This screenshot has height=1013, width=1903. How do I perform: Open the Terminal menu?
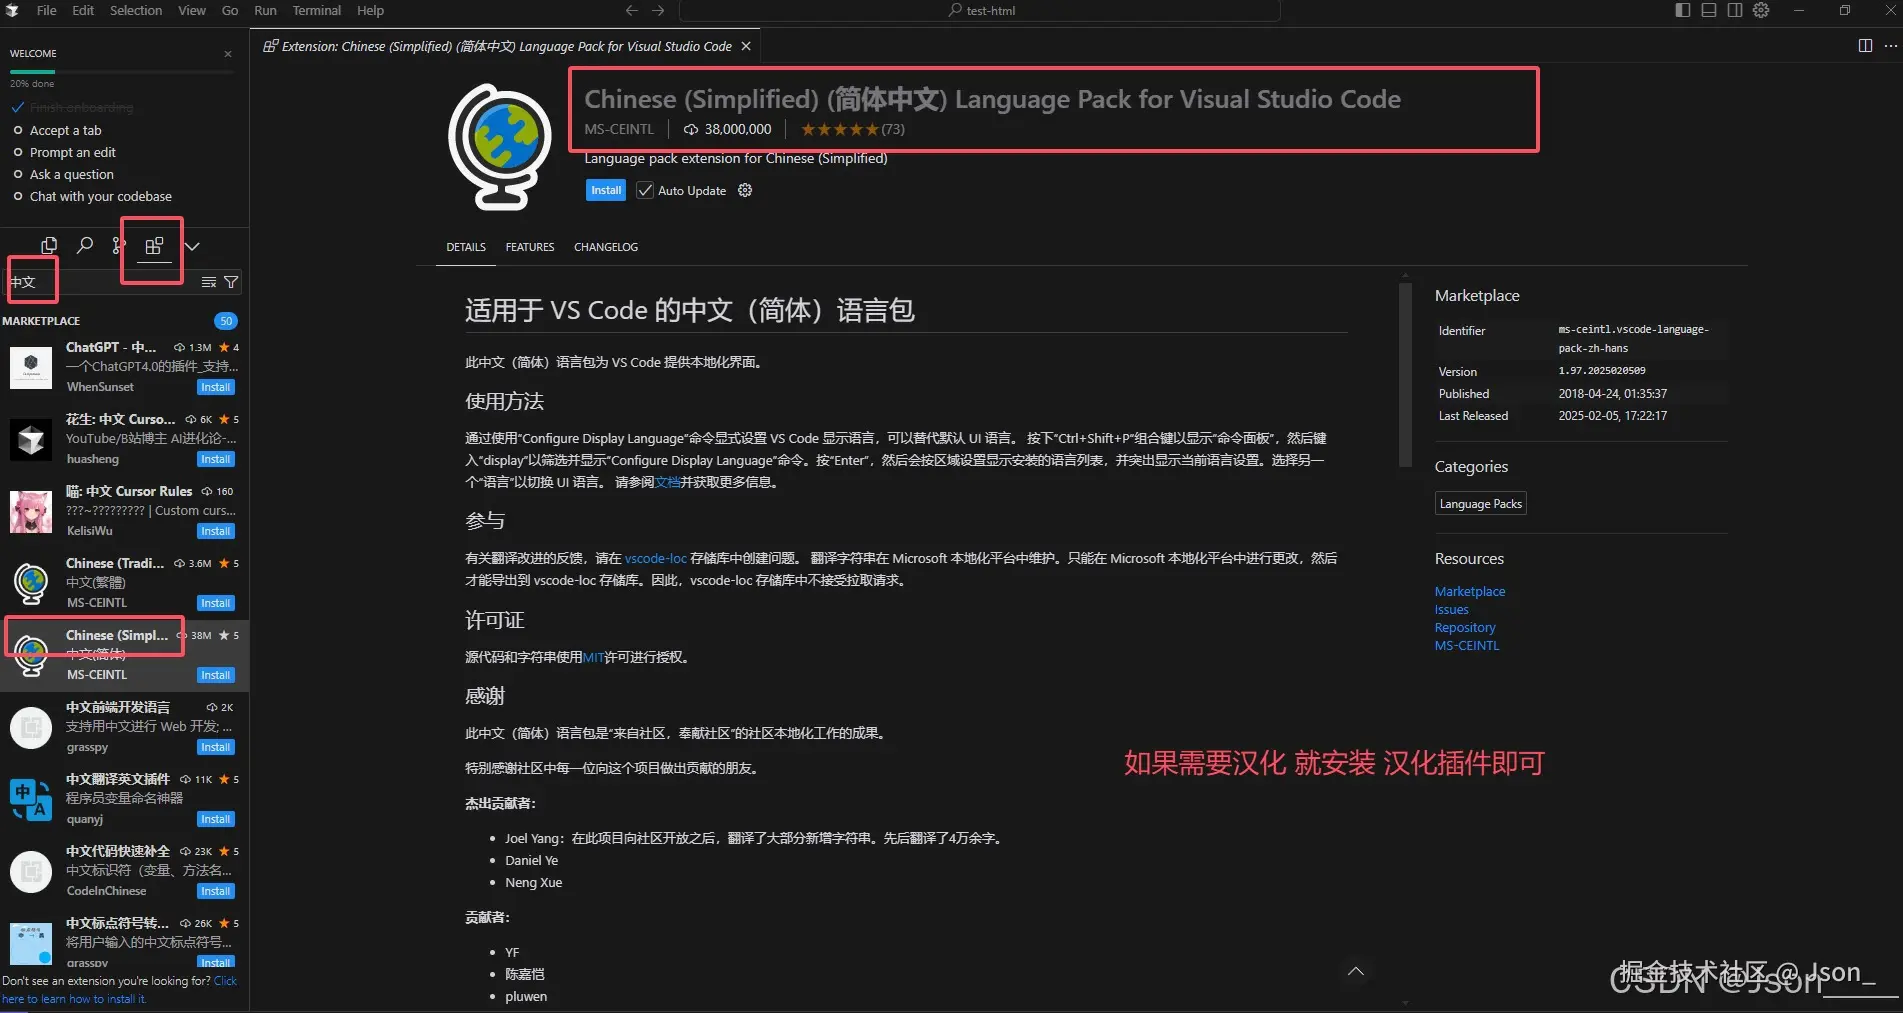coord(317,10)
